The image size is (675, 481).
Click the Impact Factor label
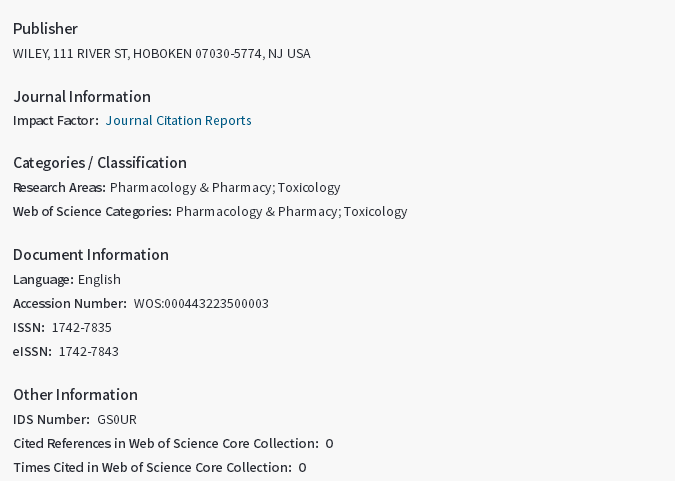click(56, 121)
